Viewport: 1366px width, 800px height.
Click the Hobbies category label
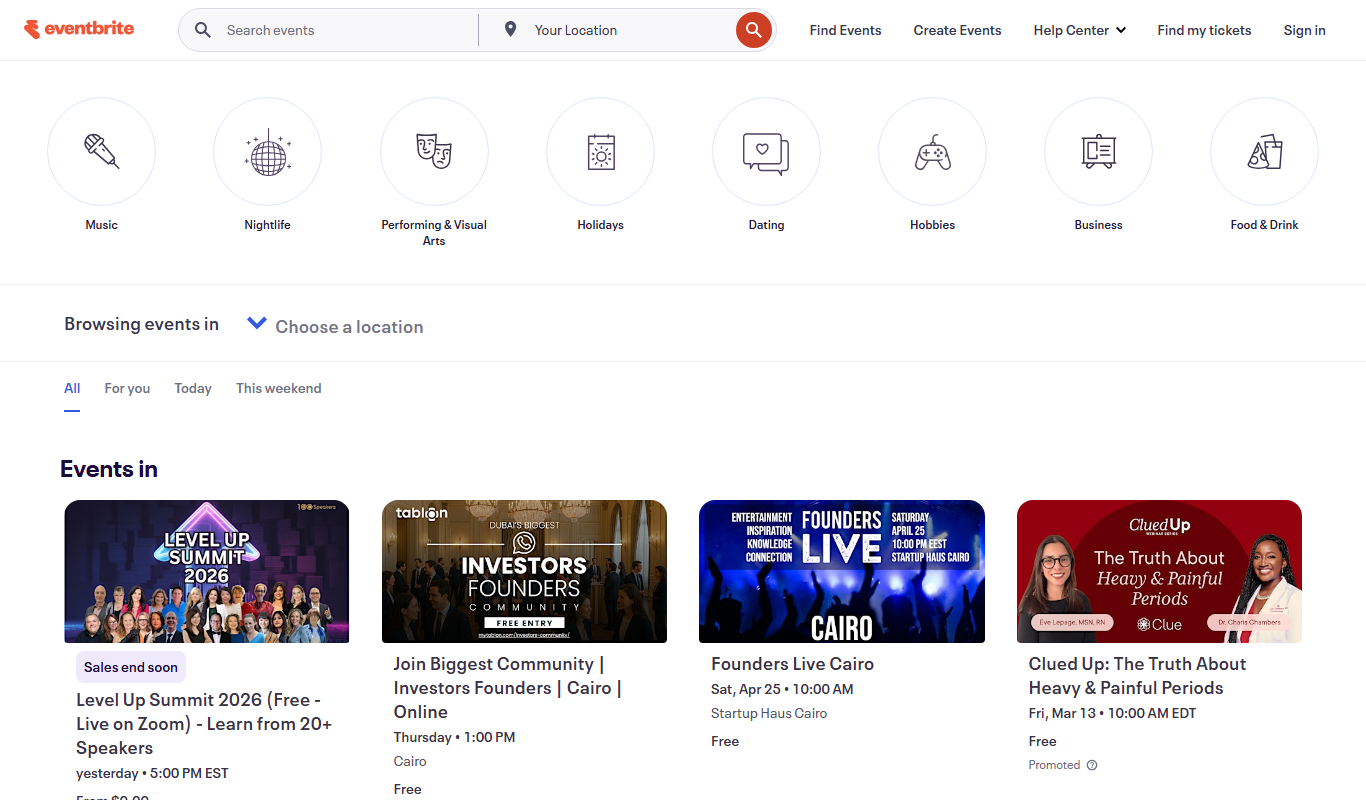click(932, 225)
